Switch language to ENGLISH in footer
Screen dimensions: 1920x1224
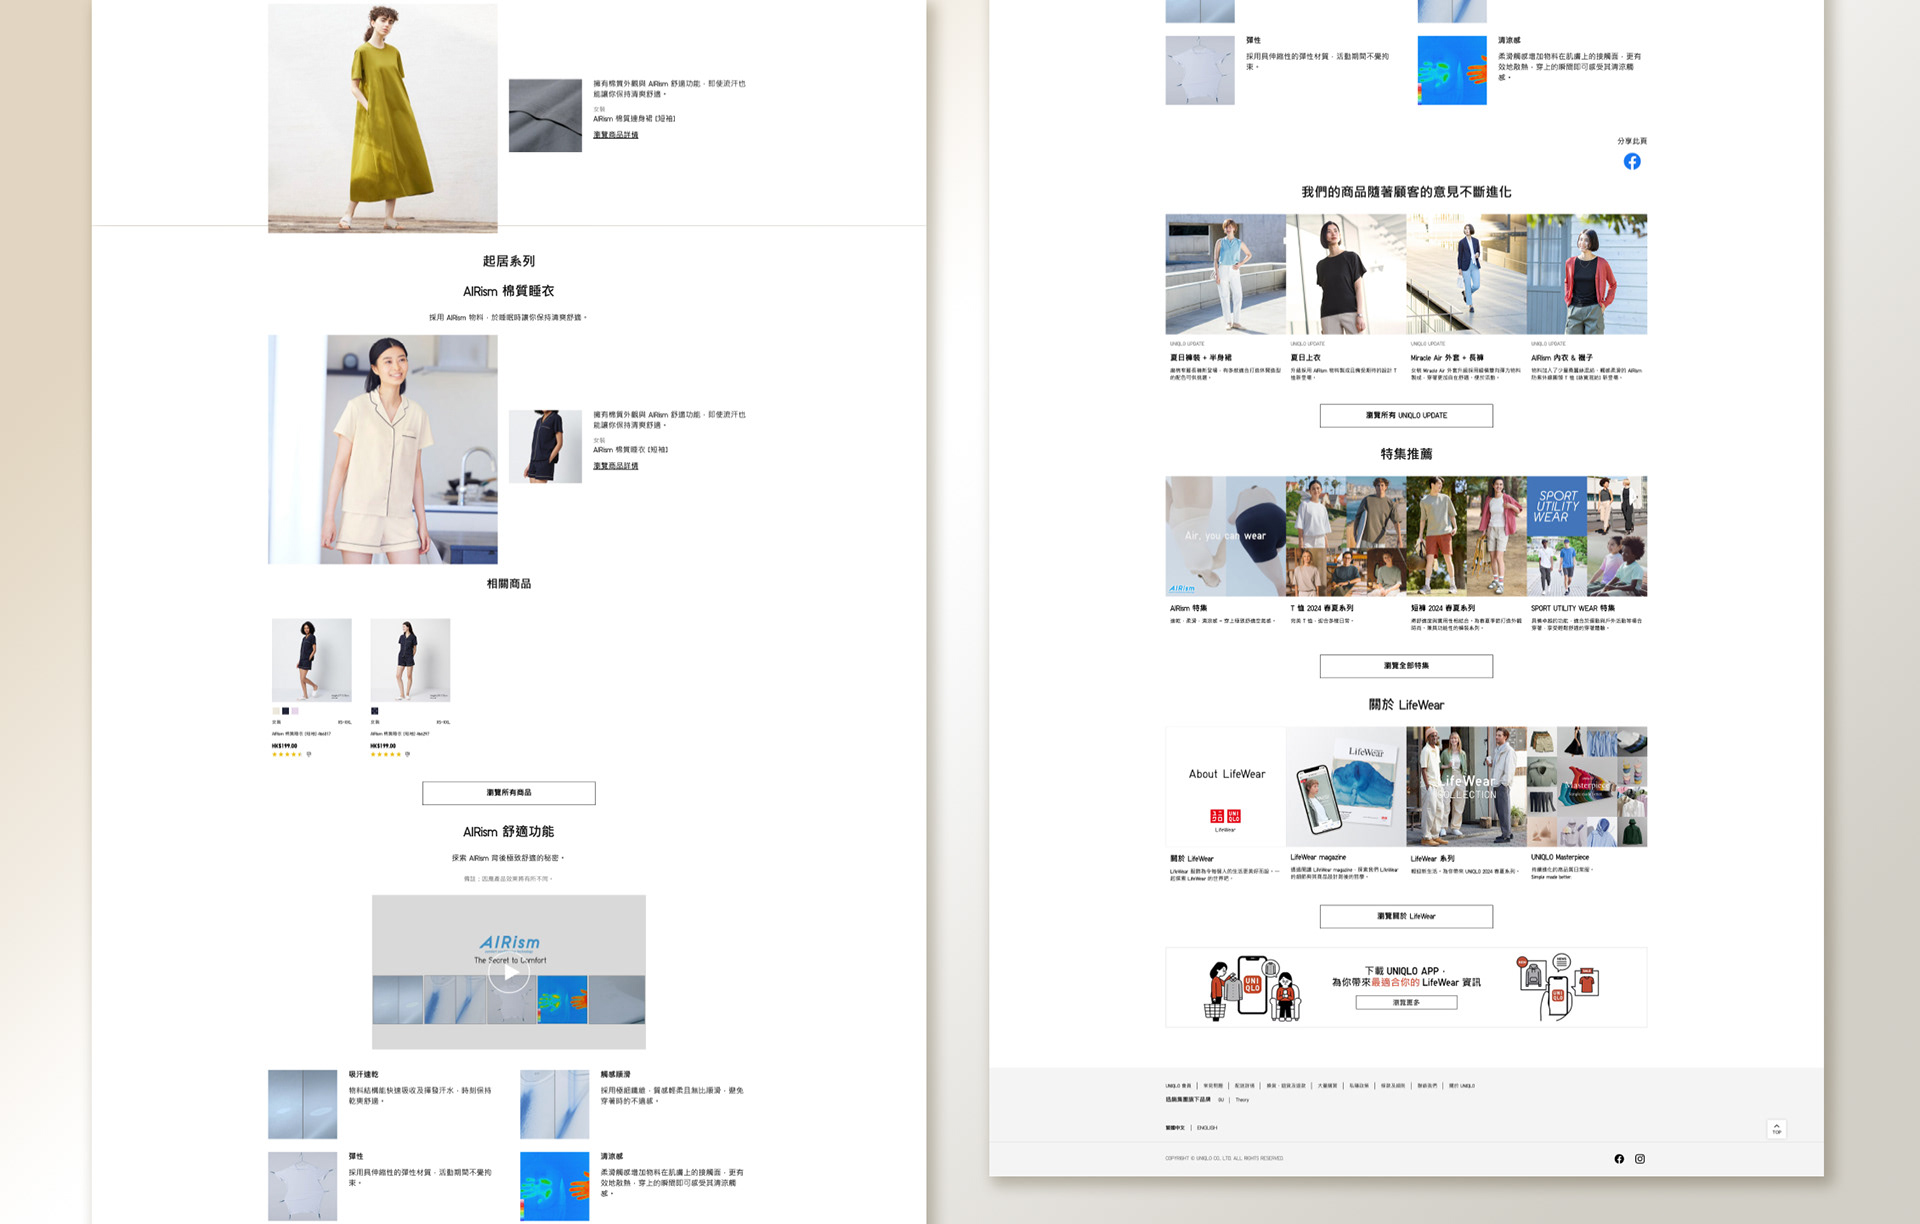pos(1207,1128)
